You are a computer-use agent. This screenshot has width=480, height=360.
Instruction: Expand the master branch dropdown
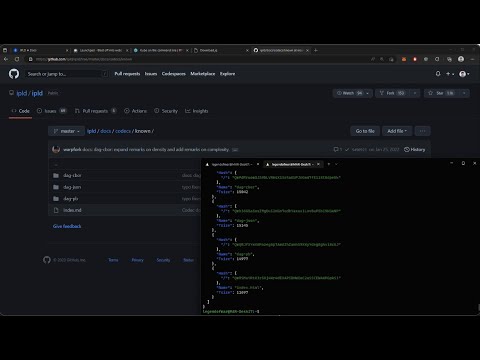(x=66, y=131)
